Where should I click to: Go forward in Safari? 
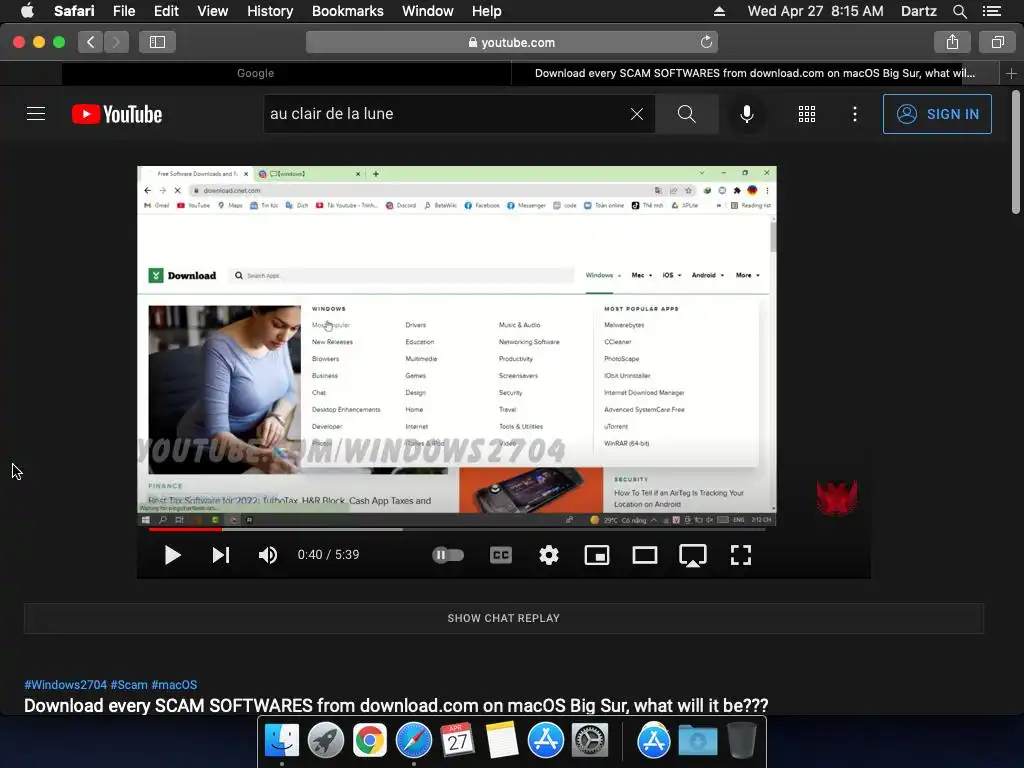[116, 42]
